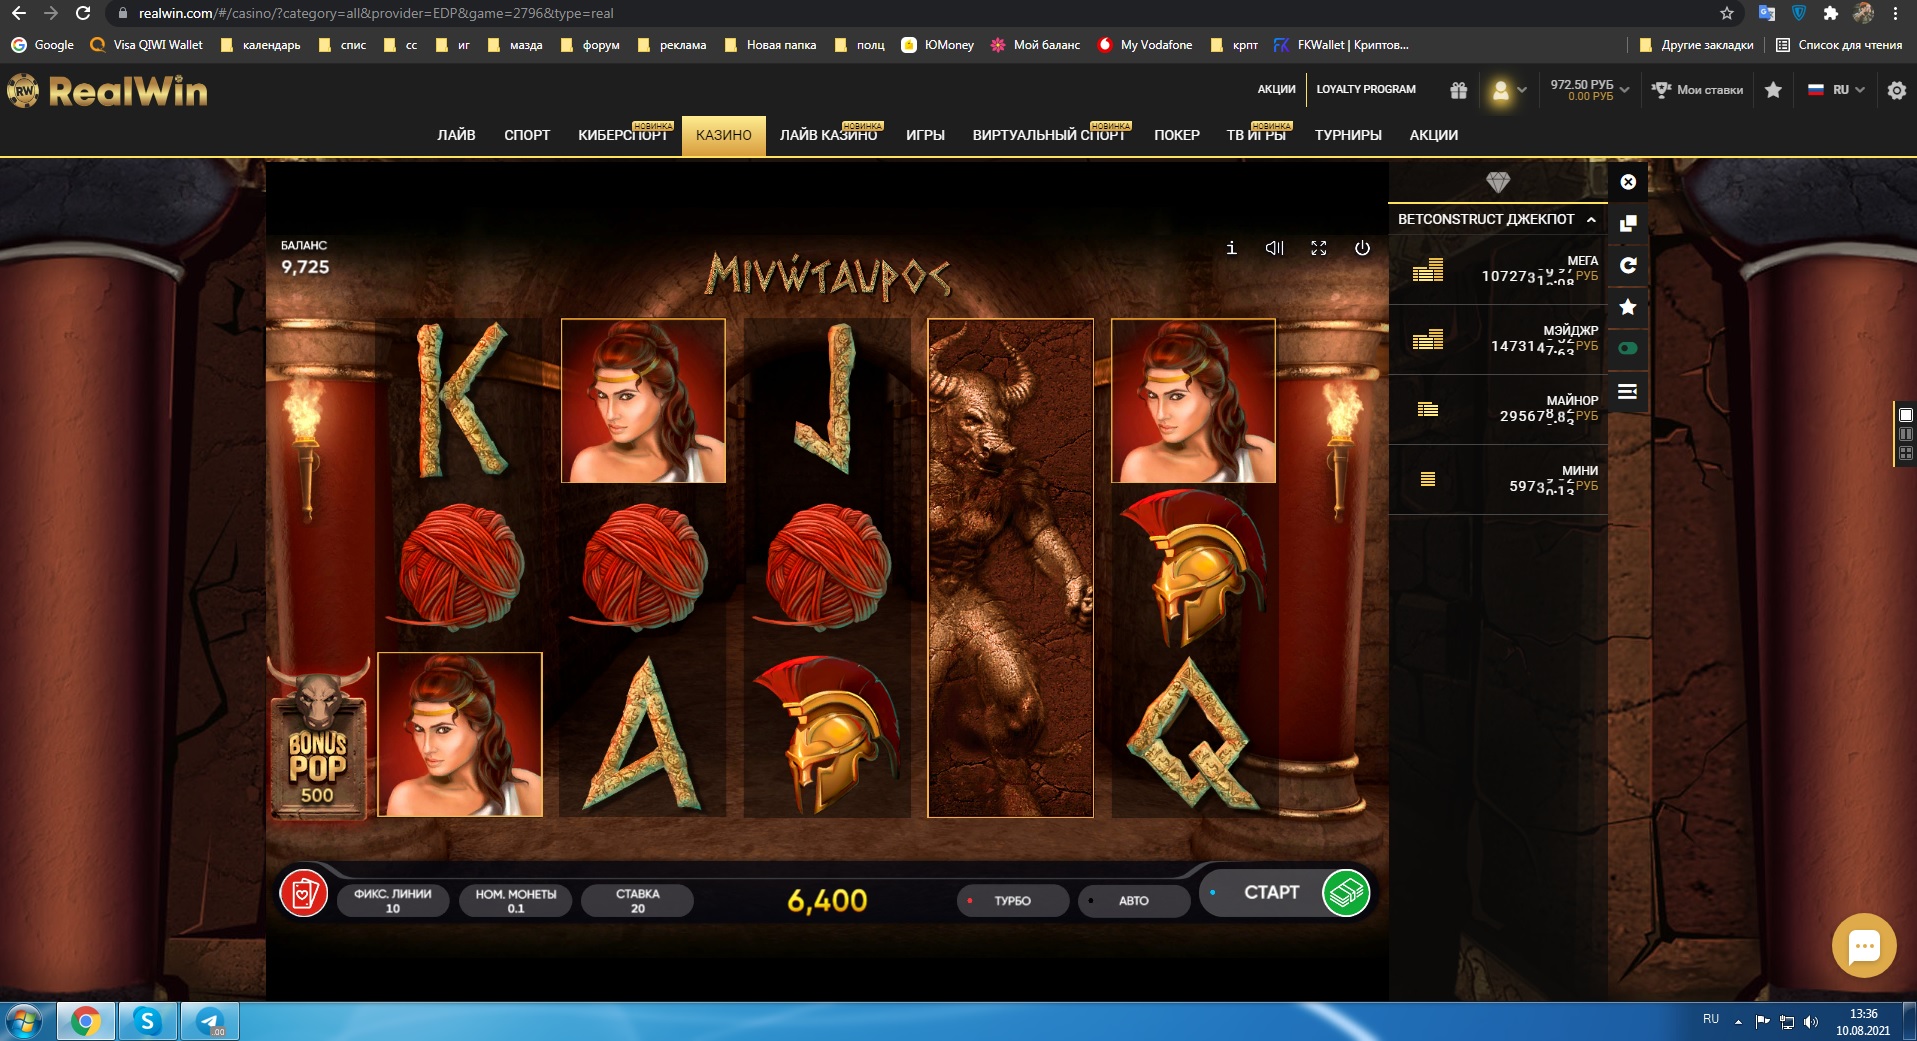Image resolution: width=1917 pixels, height=1041 pixels.
Task: Click the green cash spin icon
Action: (1346, 892)
